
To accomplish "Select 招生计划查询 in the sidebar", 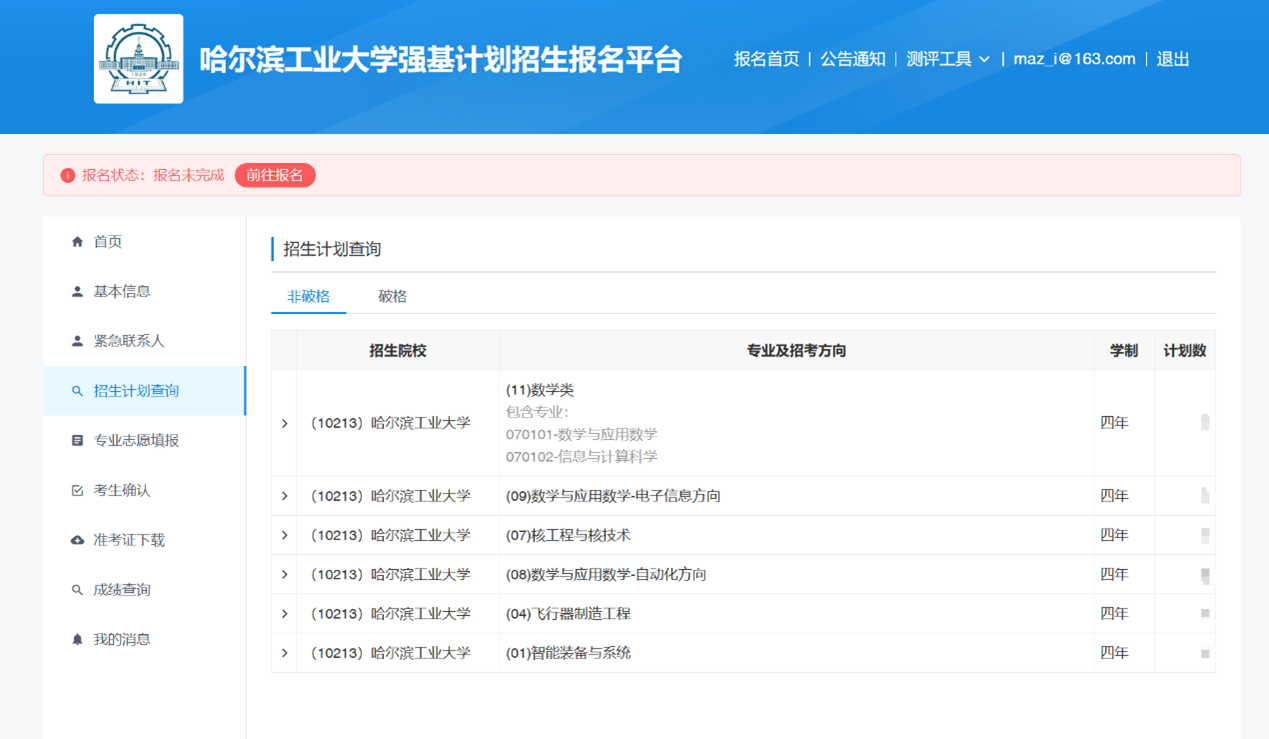I will pyautogui.click(x=144, y=391).
